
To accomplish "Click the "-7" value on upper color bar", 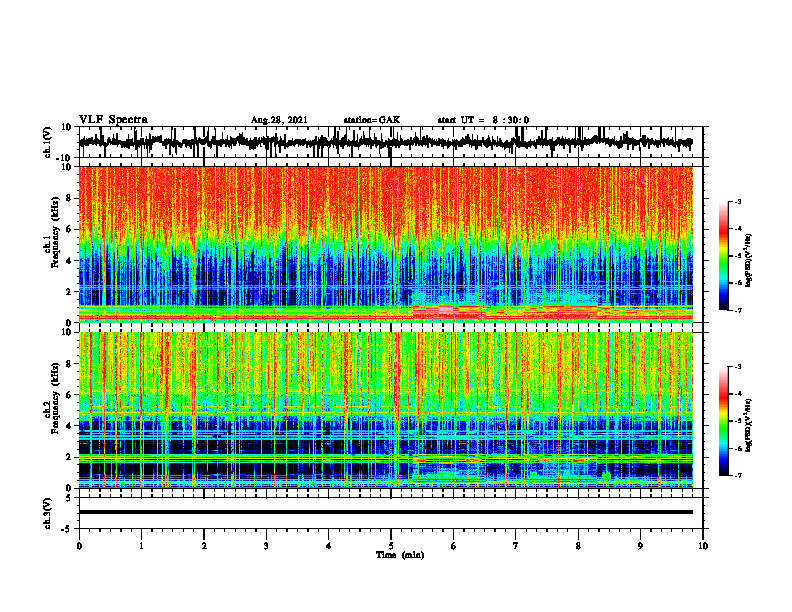I will [x=738, y=310].
